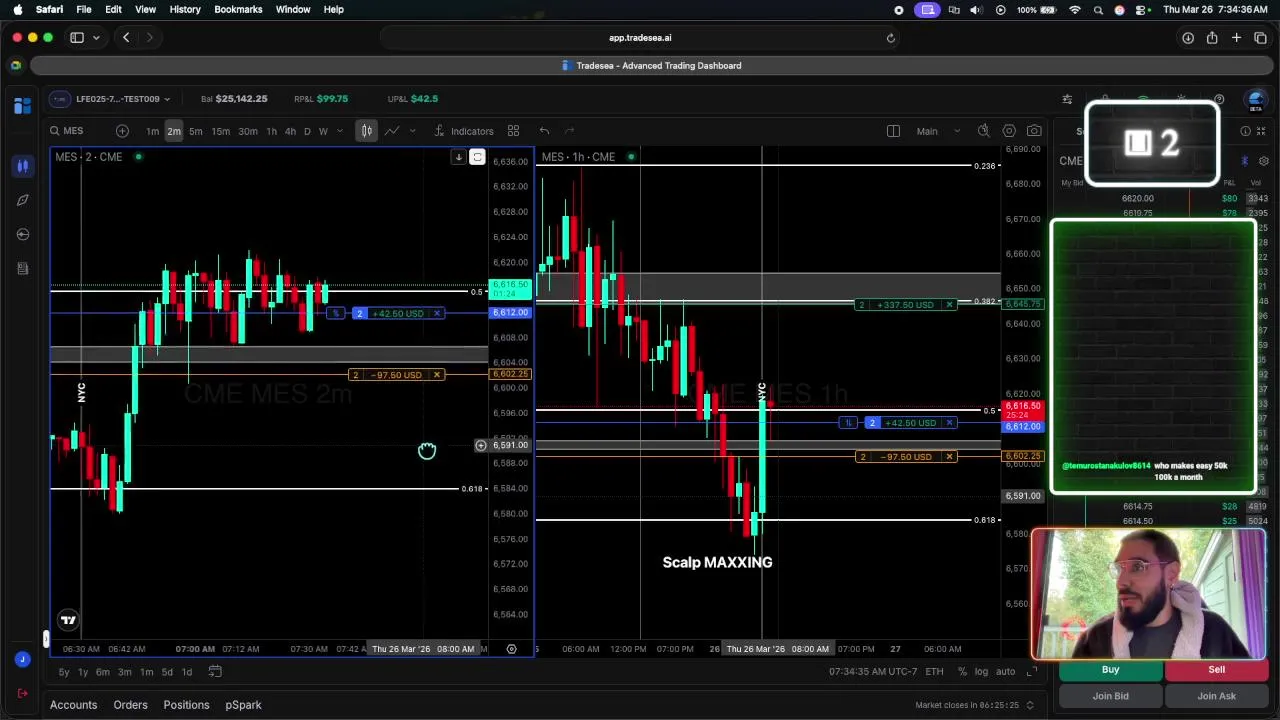Viewport: 1280px width, 720px height.
Task: Close the +42.50 USD position on 2m chart
Action: [x=436, y=314]
